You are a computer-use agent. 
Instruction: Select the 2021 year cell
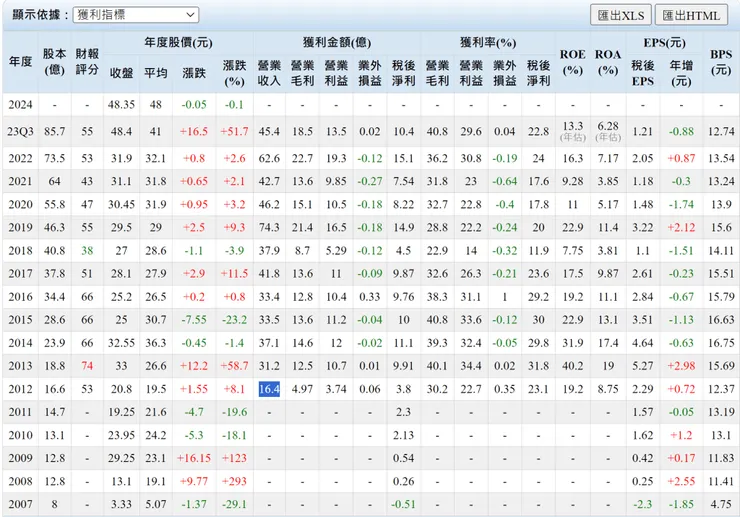pyautogui.click(x=20, y=181)
